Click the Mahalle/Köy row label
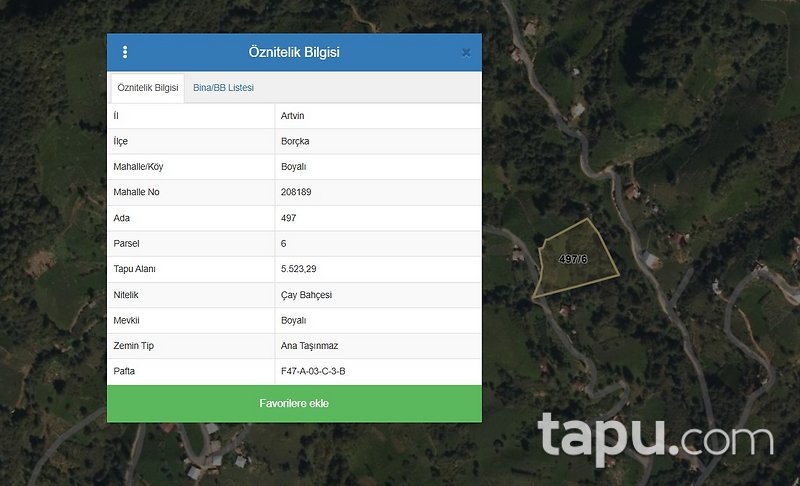This screenshot has width=800, height=486. pyautogui.click(x=138, y=167)
